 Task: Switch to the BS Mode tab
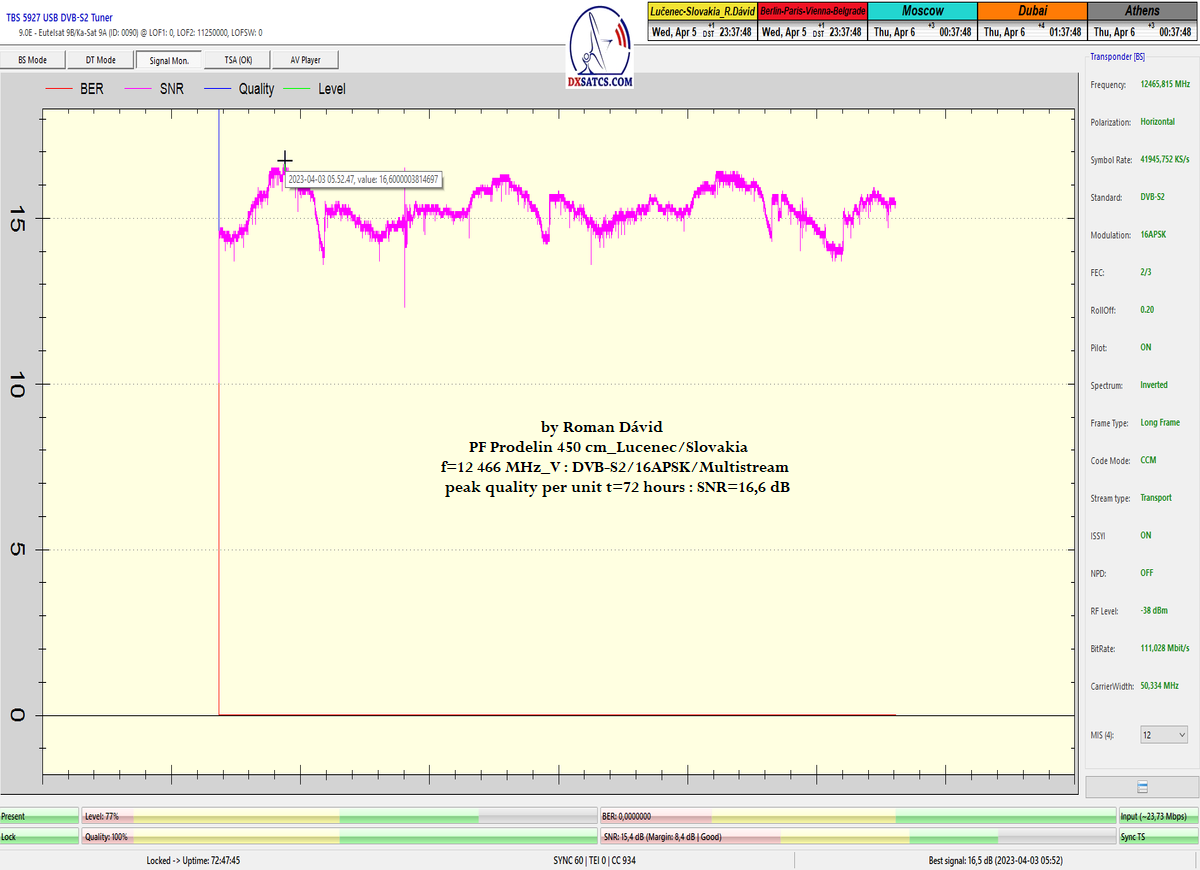[33, 60]
